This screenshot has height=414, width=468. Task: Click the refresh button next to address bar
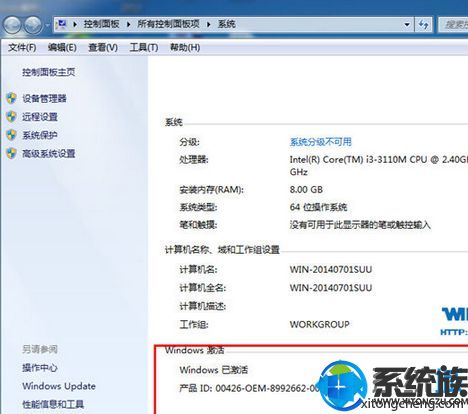pyautogui.click(x=423, y=24)
